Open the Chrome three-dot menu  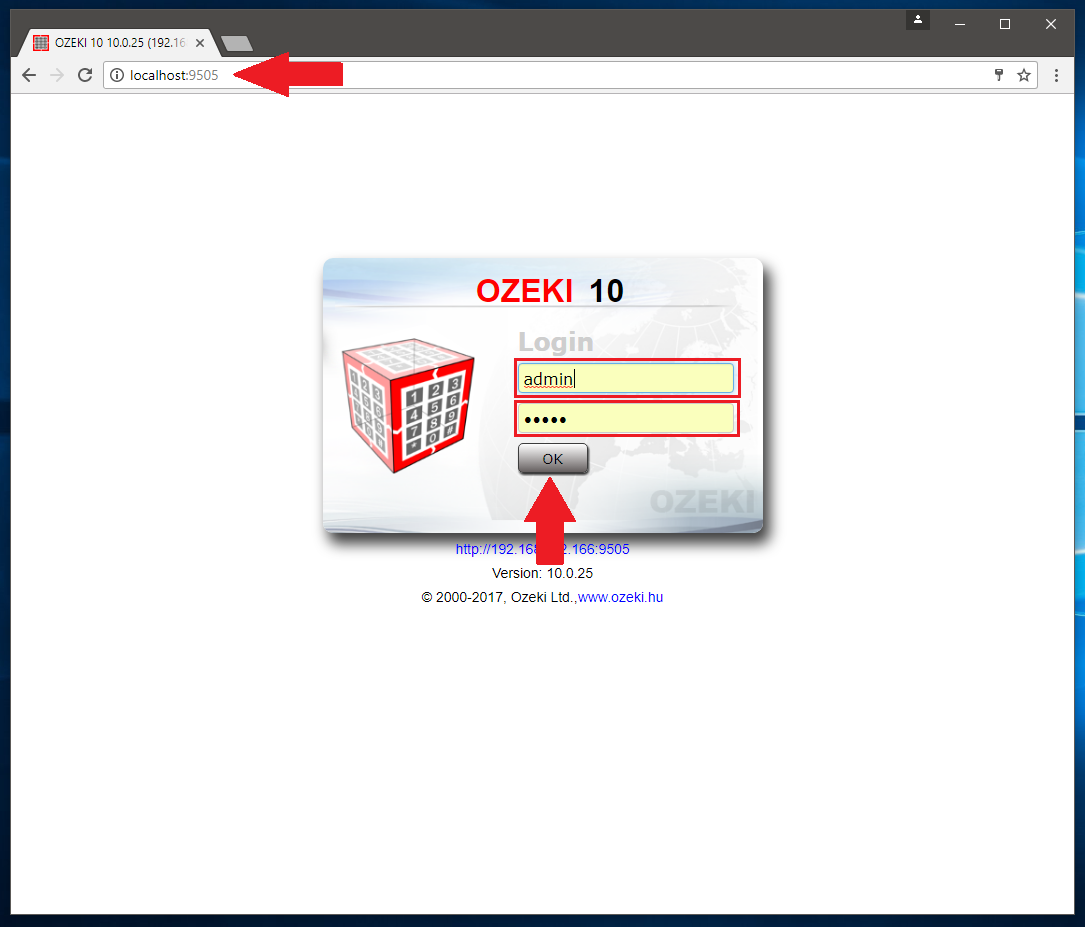1057,75
